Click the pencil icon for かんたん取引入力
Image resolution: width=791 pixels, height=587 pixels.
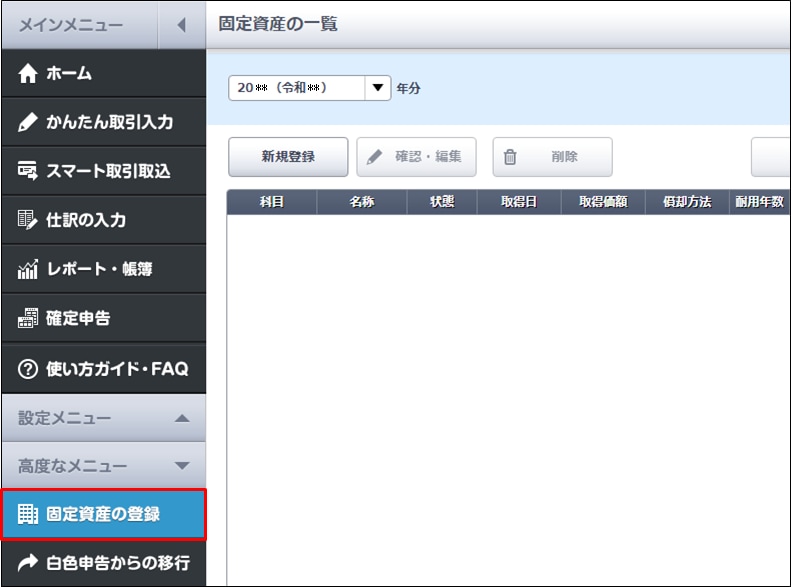coord(27,122)
